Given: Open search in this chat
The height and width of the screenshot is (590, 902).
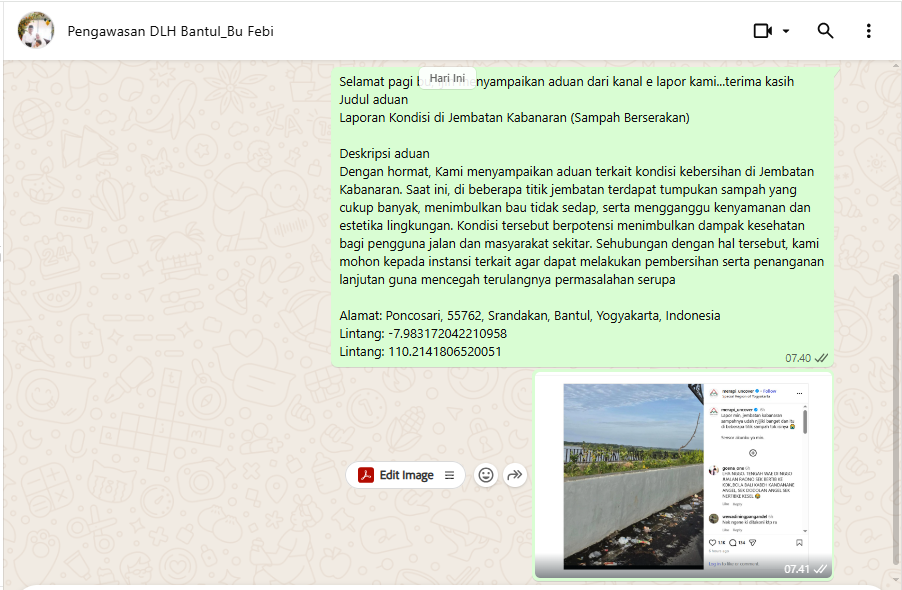Looking at the screenshot, I should coord(825,31).
